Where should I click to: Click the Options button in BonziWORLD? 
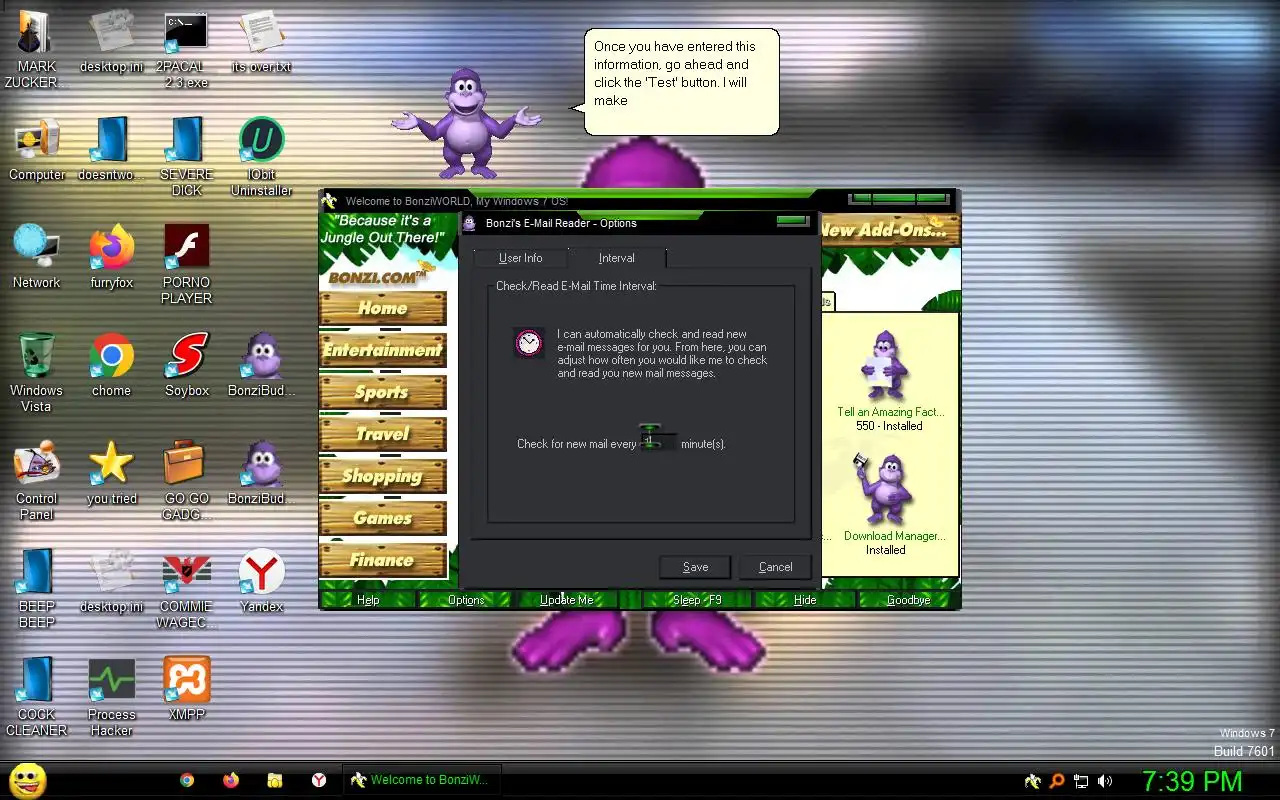coord(466,600)
